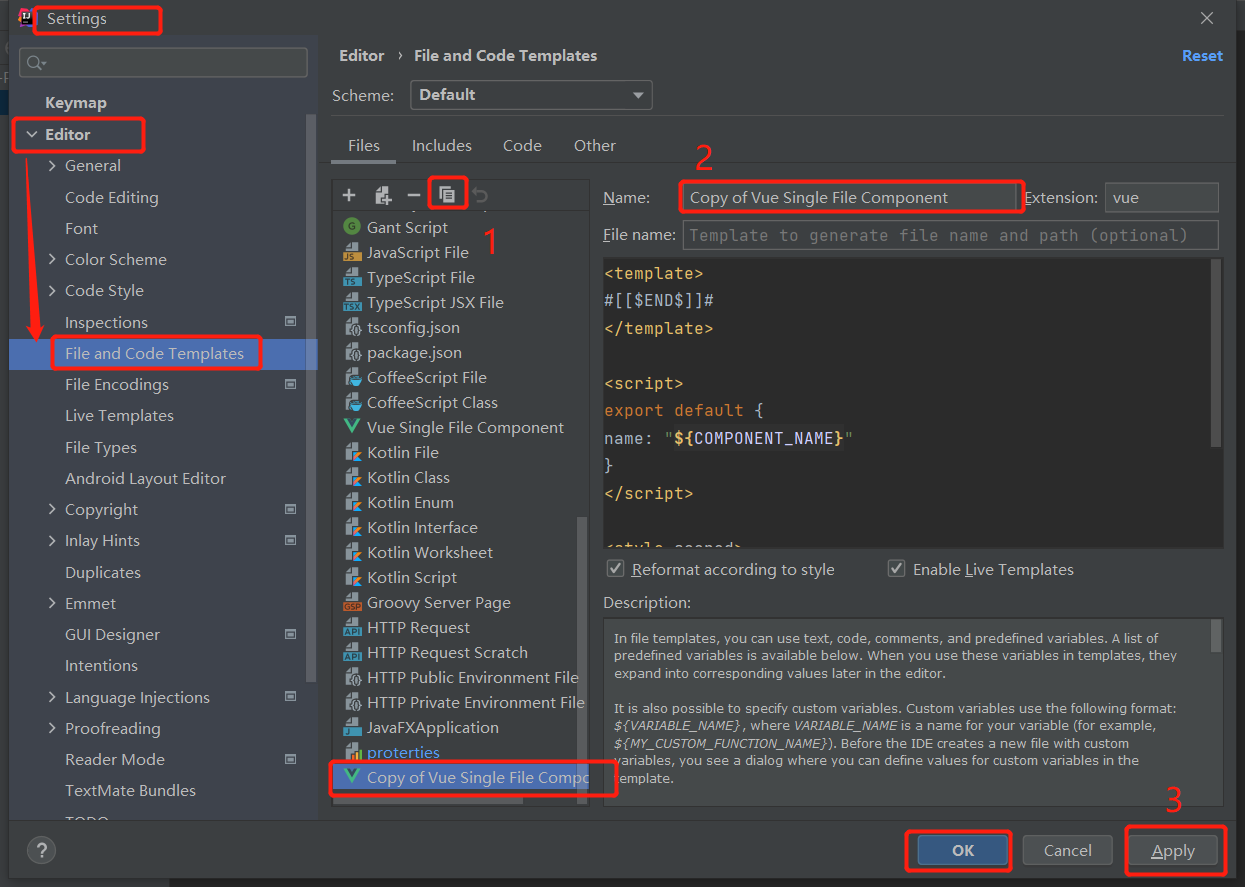The height and width of the screenshot is (887, 1245).
Task: Select the protetties template entry
Action: (x=403, y=752)
